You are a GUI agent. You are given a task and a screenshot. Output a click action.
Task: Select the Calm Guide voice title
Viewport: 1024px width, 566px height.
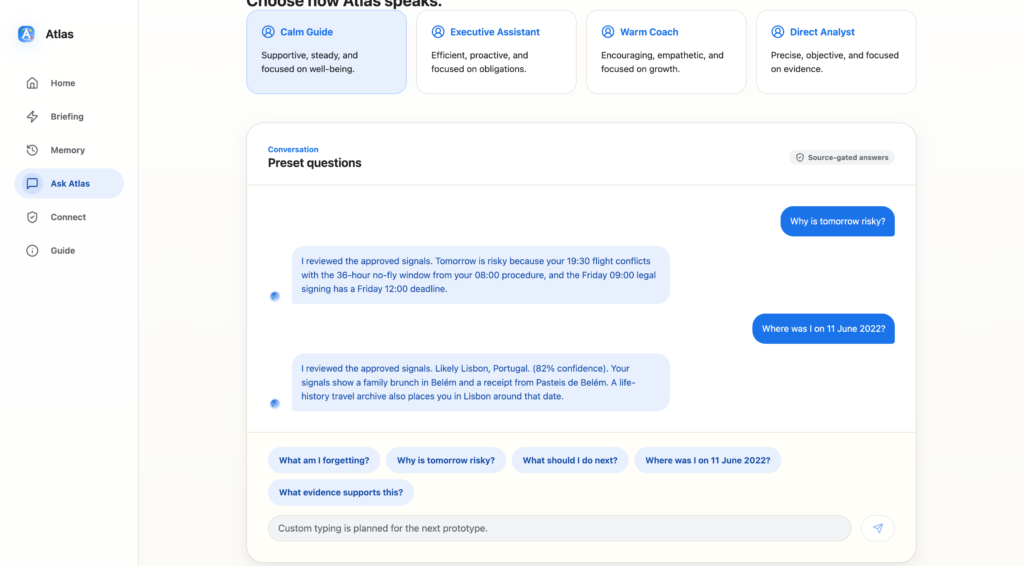tap(306, 31)
